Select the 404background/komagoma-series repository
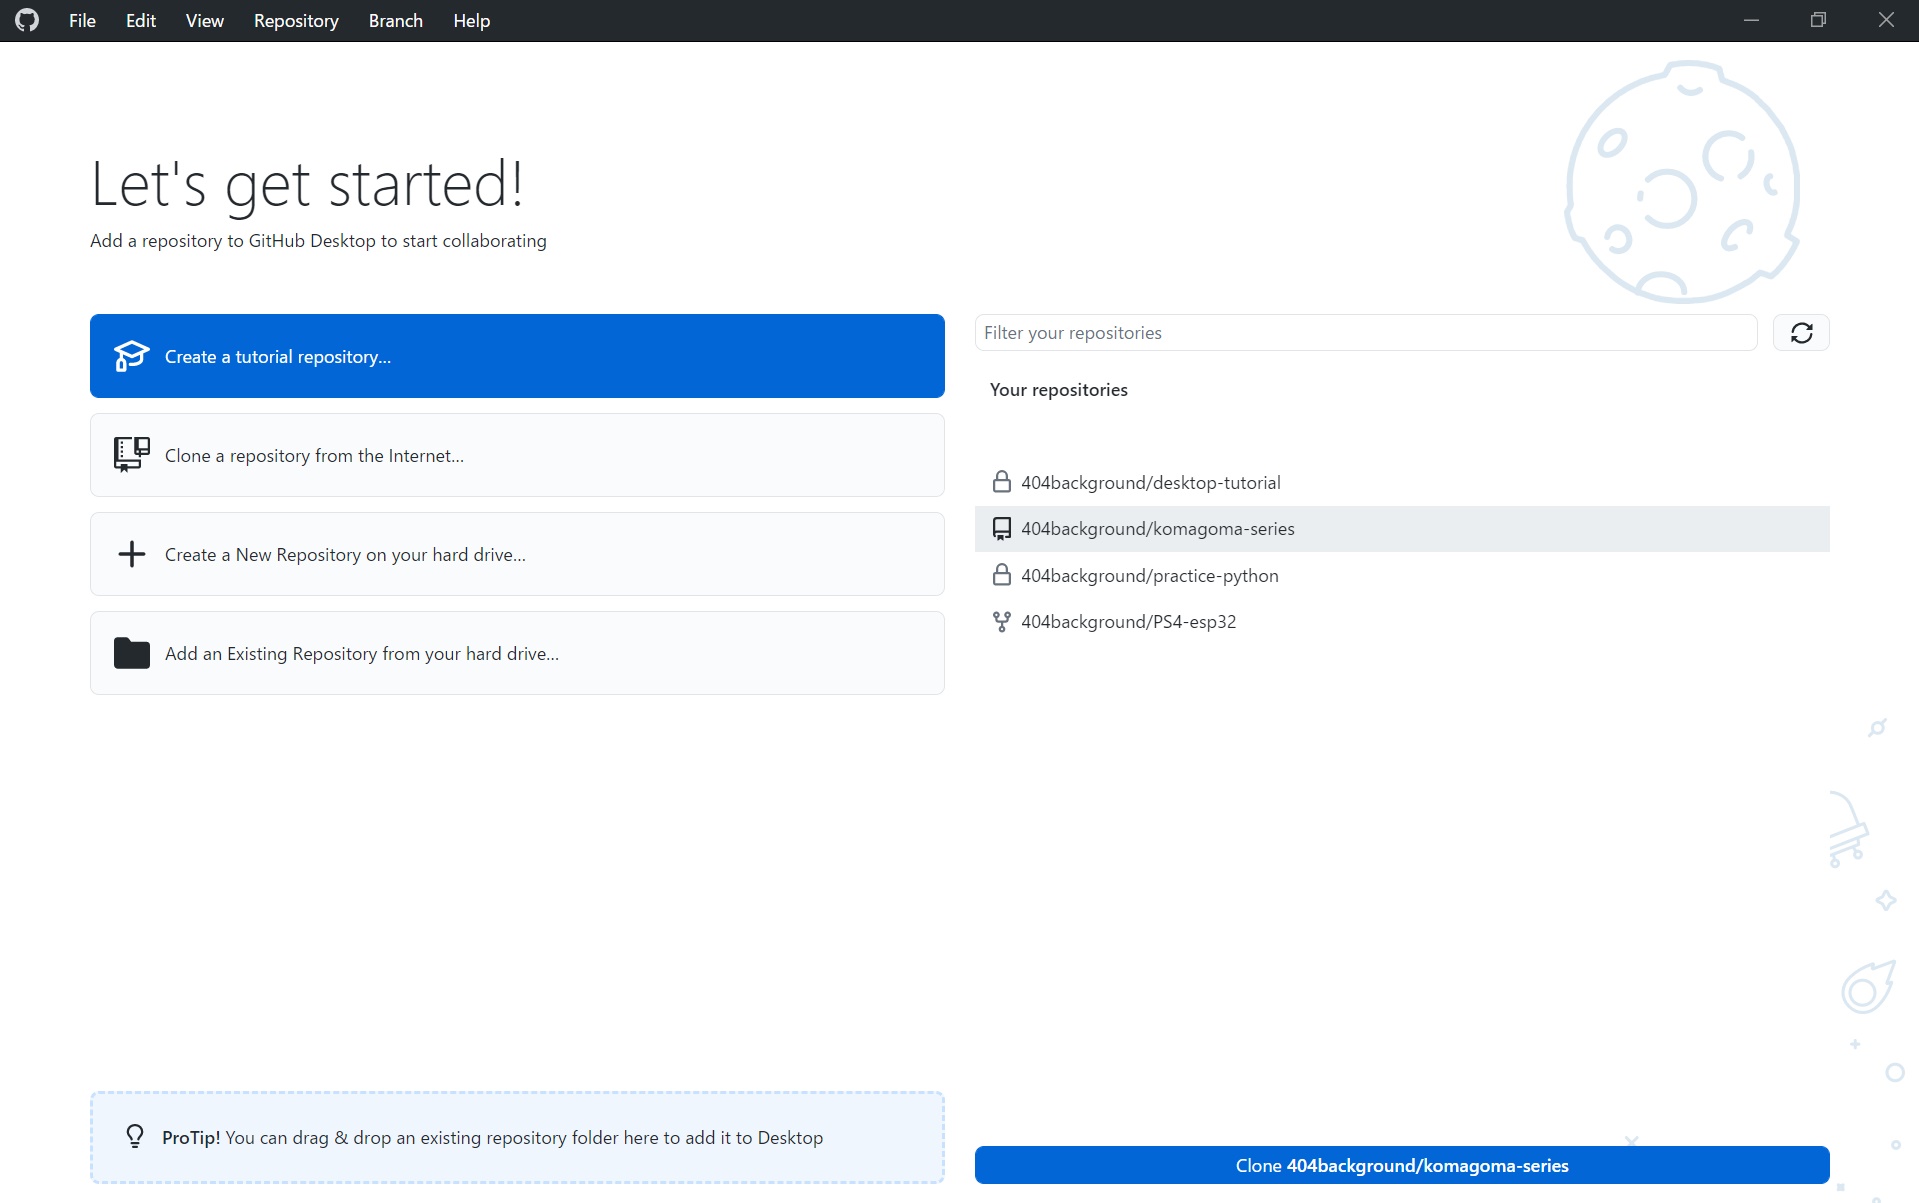The height and width of the screenshot is (1203, 1919). [x=1157, y=529]
